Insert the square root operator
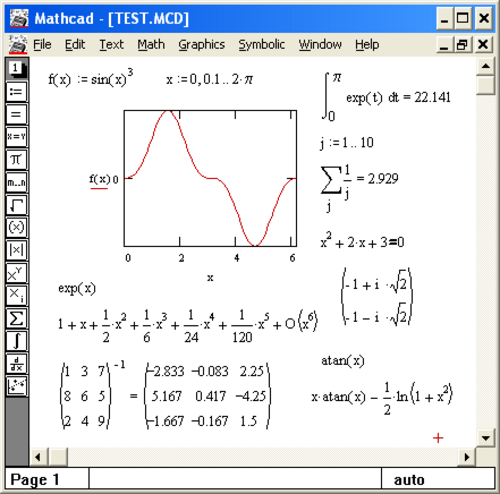The width and height of the screenshot is (500, 494). [x=16, y=205]
